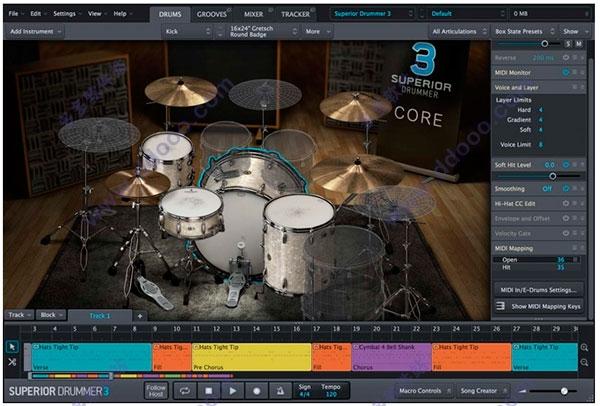Select the left rack tom

167,157
